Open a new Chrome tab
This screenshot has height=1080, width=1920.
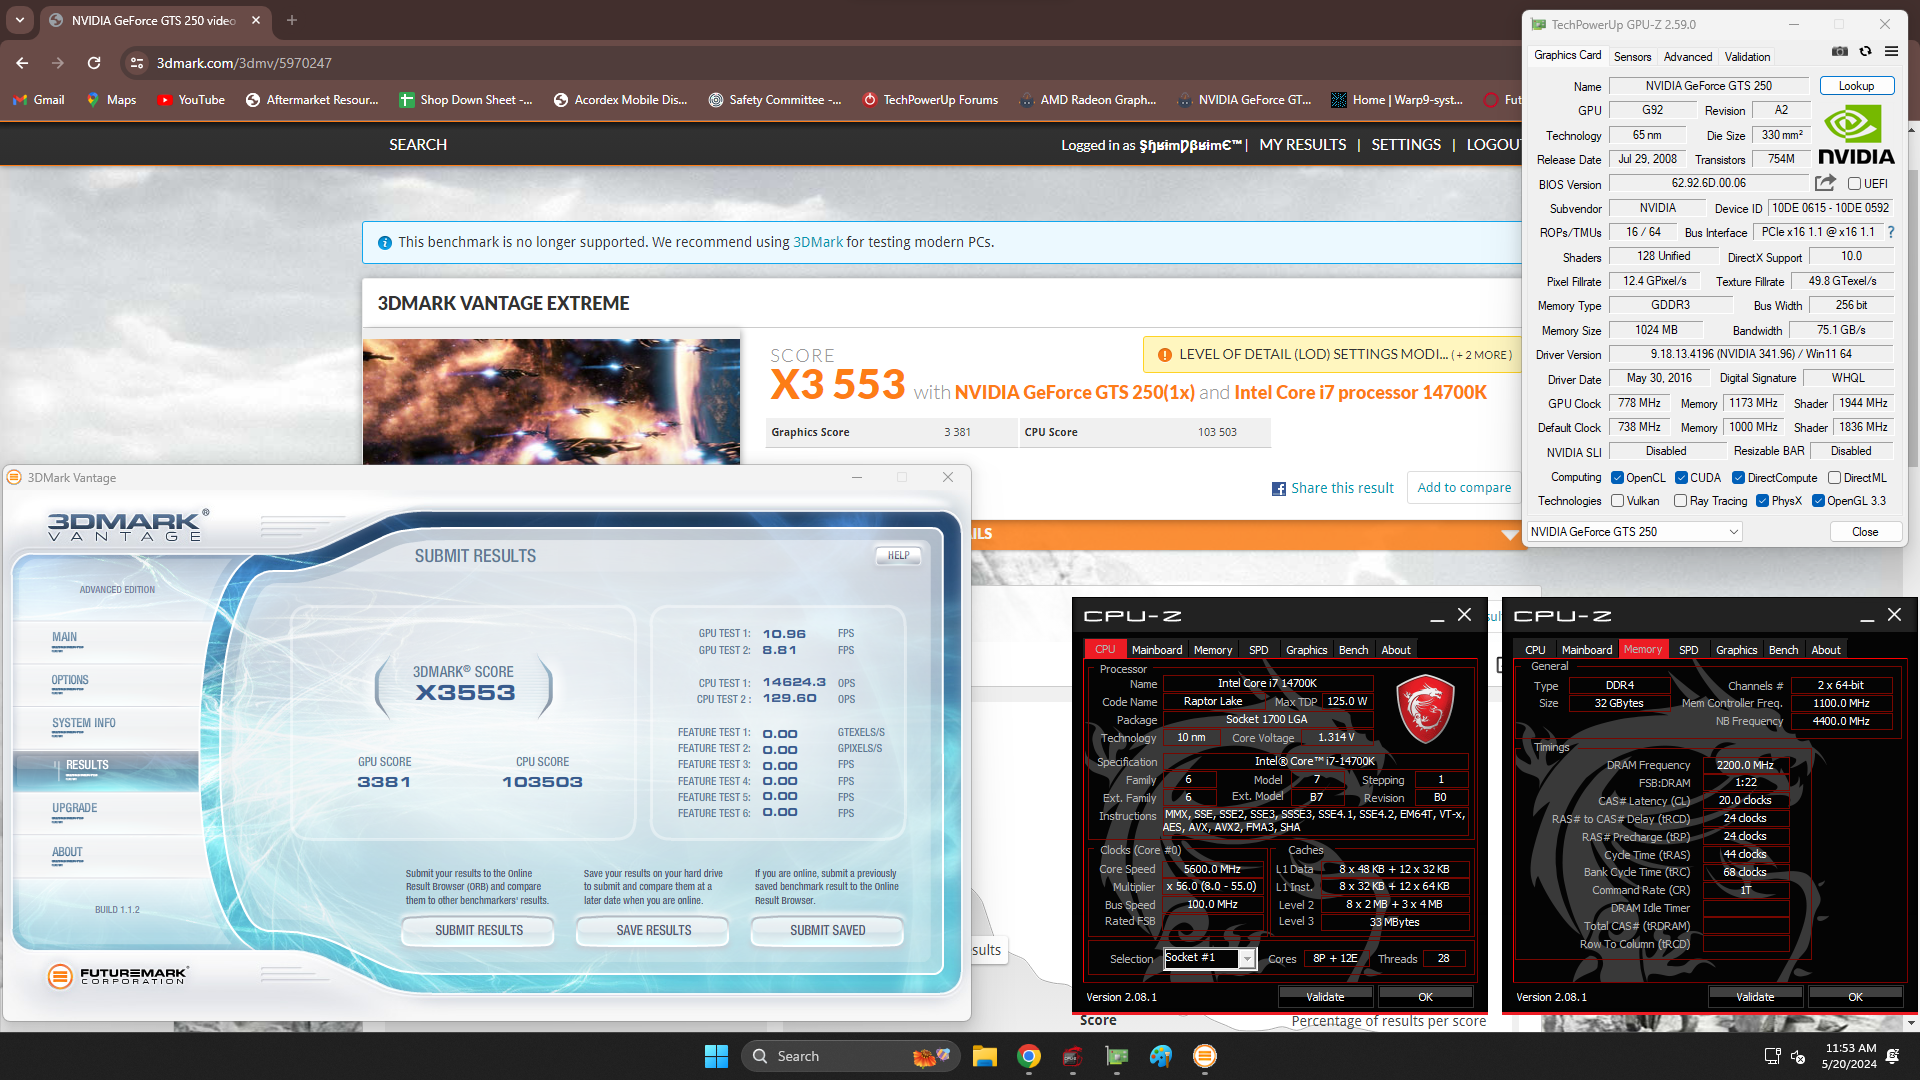click(292, 20)
